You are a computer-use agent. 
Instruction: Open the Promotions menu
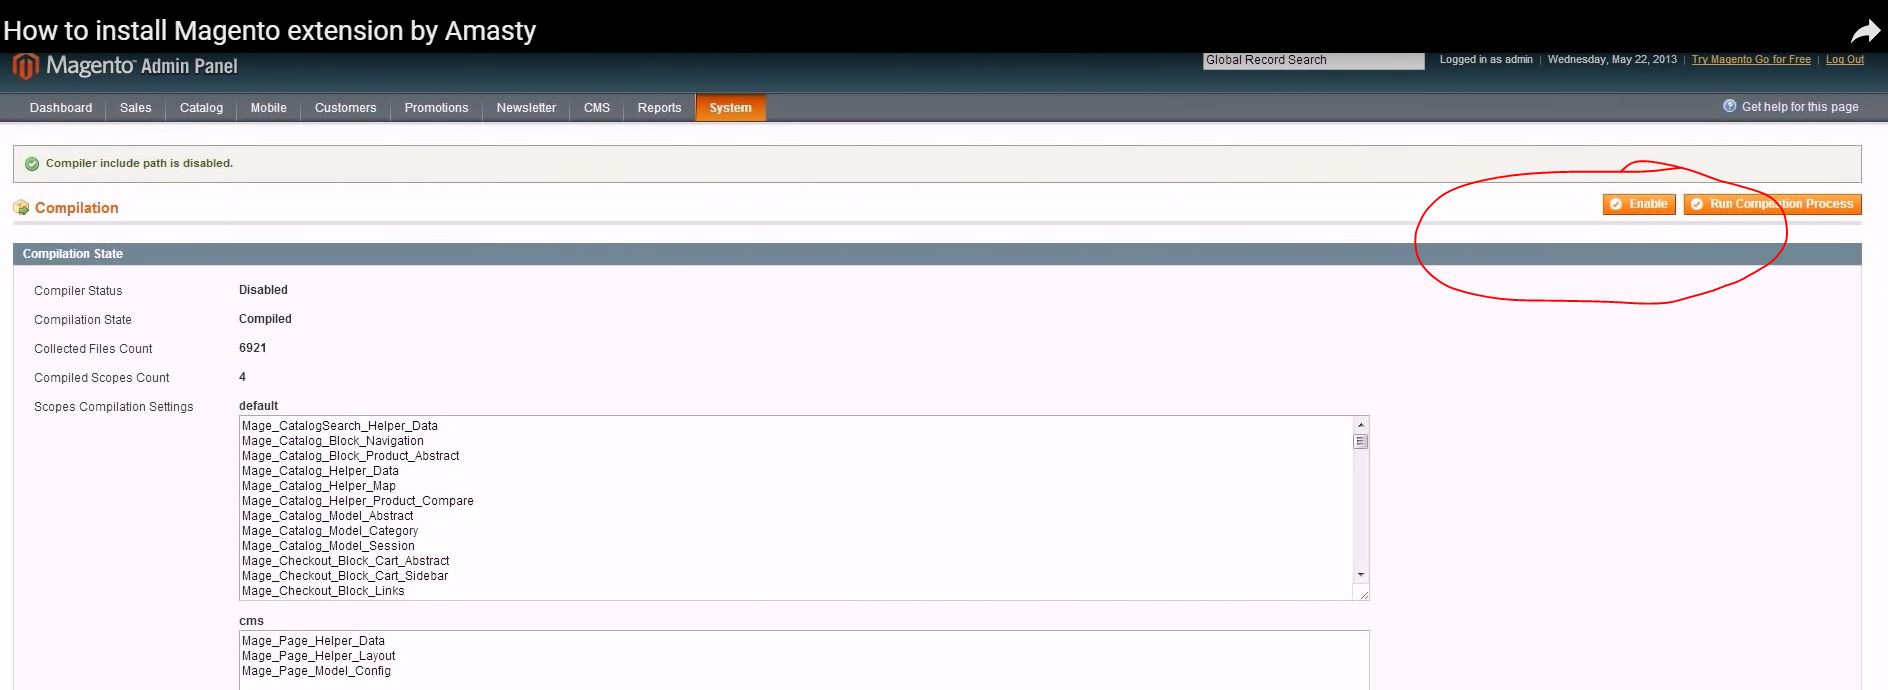436,108
